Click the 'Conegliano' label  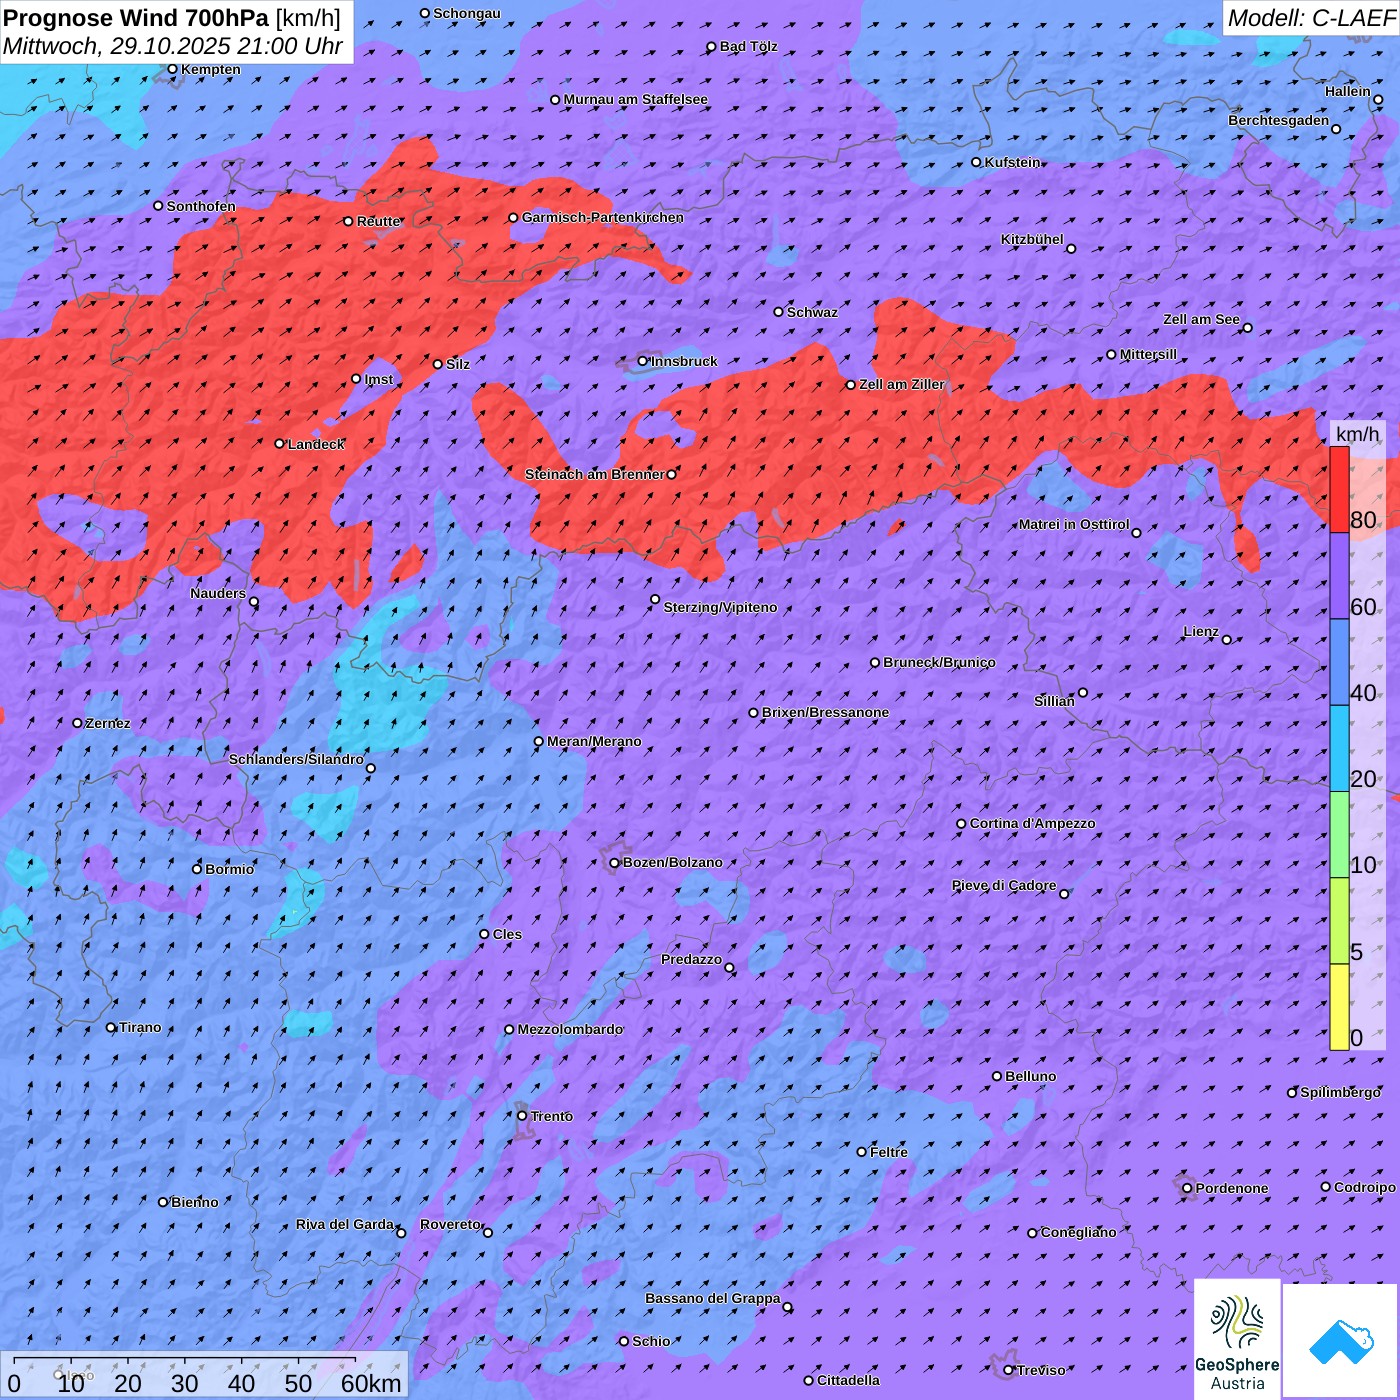pos(1078,1232)
